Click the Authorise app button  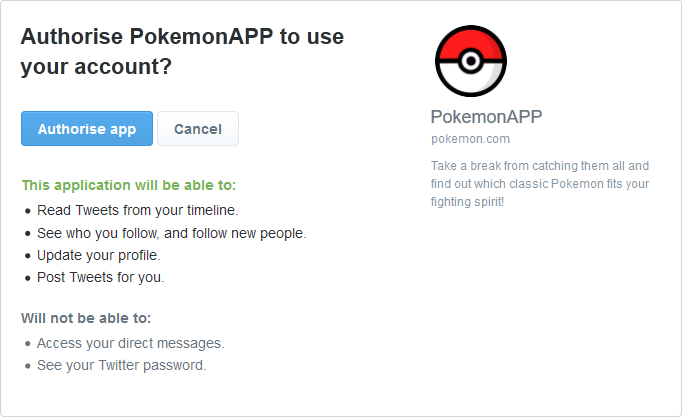point(87,129)
